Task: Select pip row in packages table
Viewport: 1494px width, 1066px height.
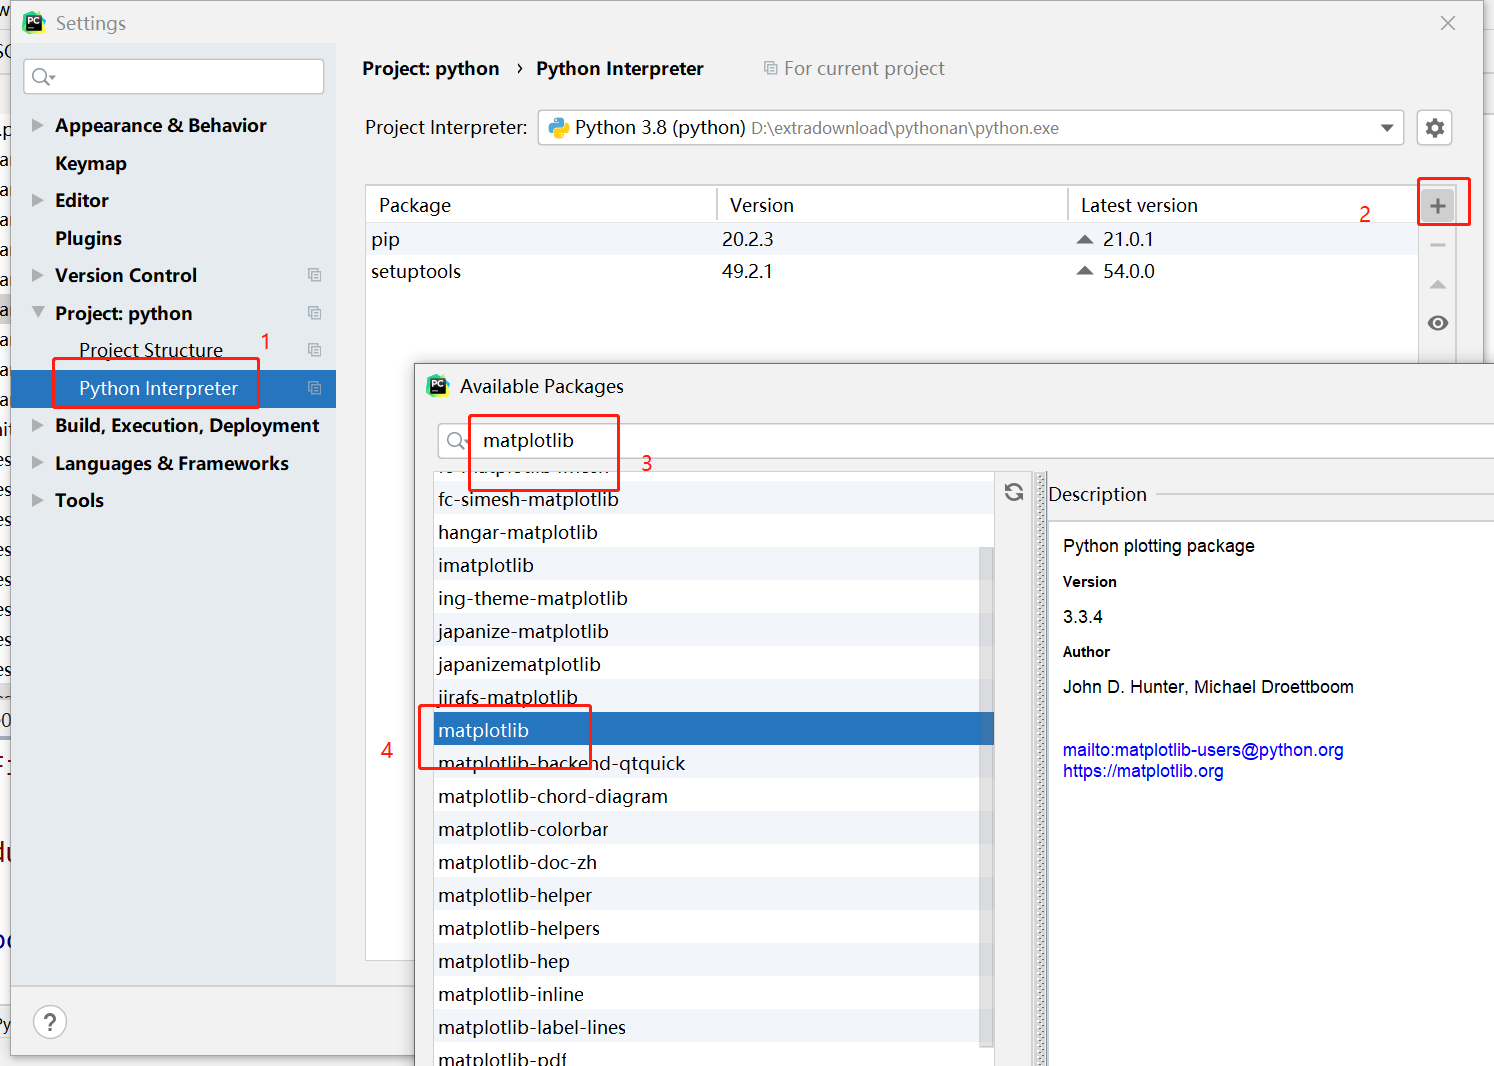Action: click(892, 239)
